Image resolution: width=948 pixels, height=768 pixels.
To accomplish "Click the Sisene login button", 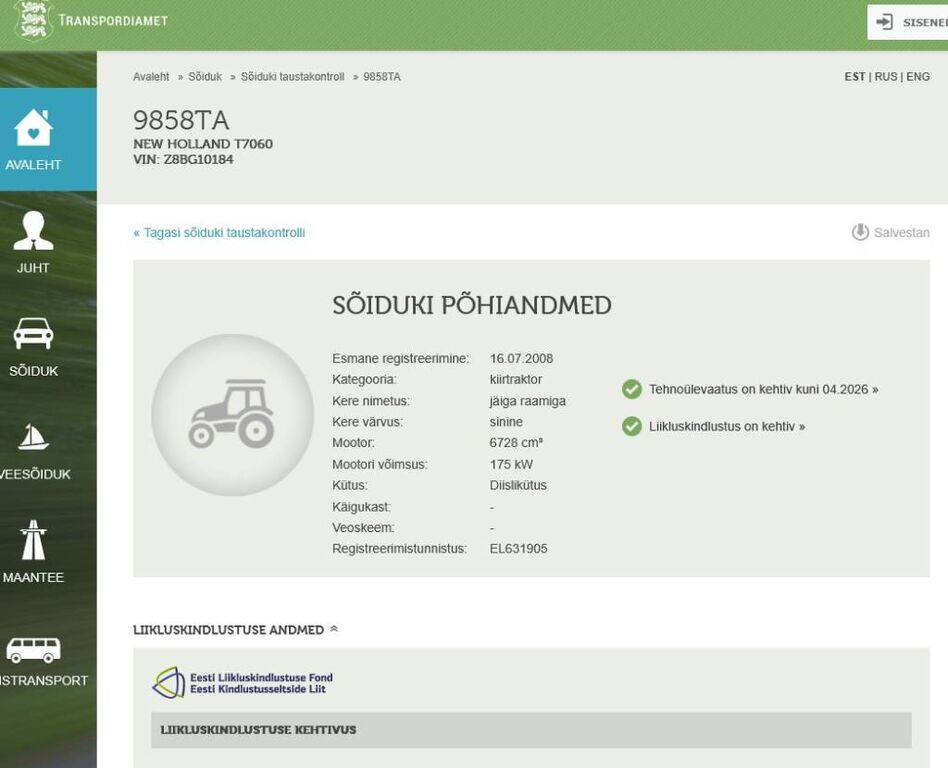I will pyautogui.click(x=907, y=22).
